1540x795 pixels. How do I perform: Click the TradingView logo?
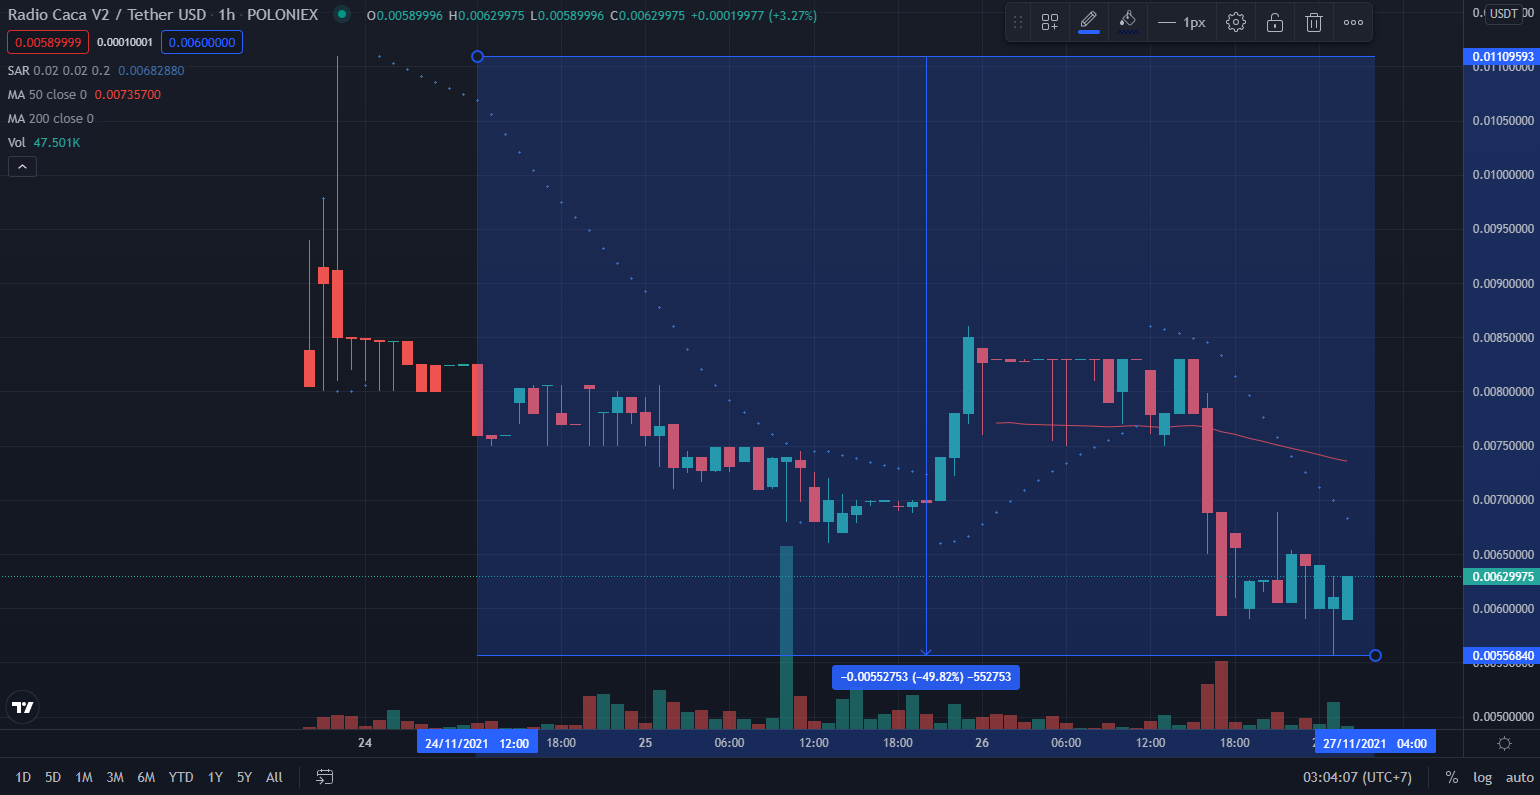coord(22,707)
